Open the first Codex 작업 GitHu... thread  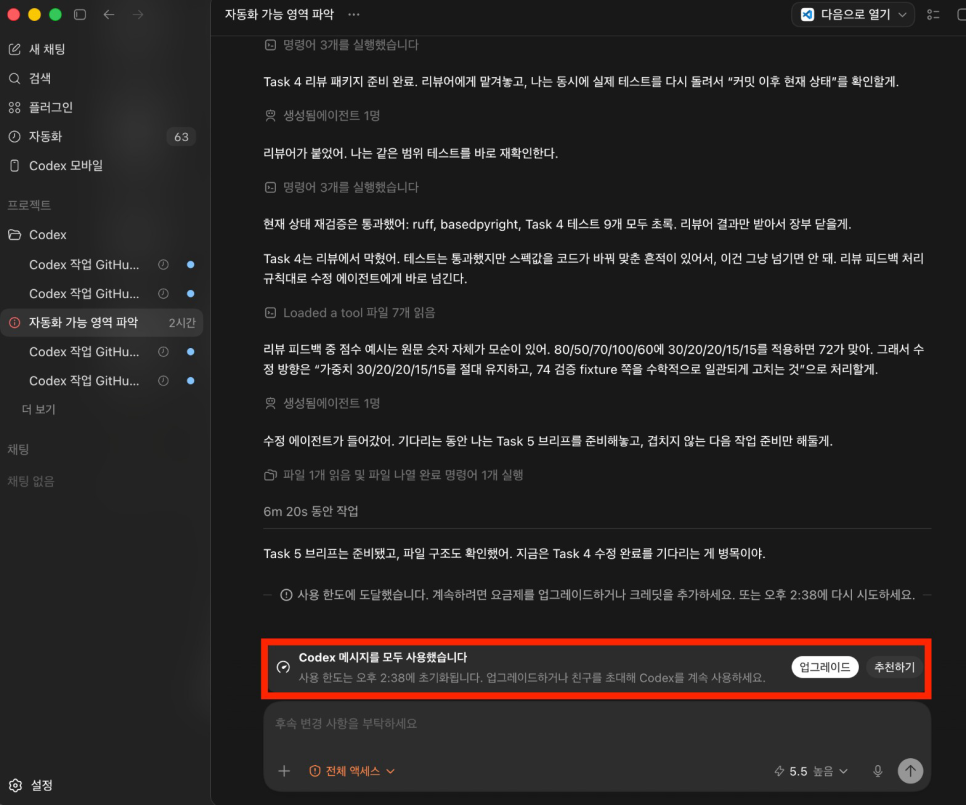point(84,264)
